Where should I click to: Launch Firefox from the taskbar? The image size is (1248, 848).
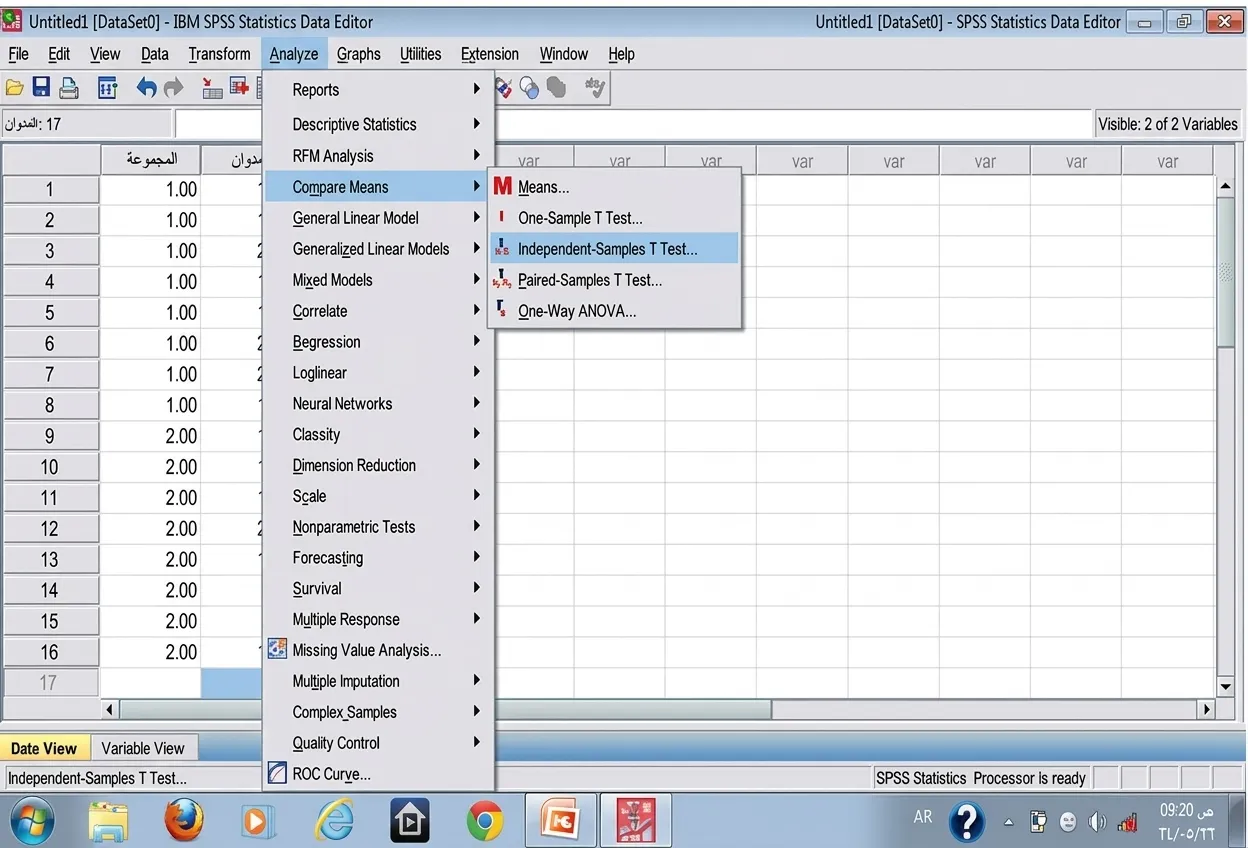coord(184,822)
